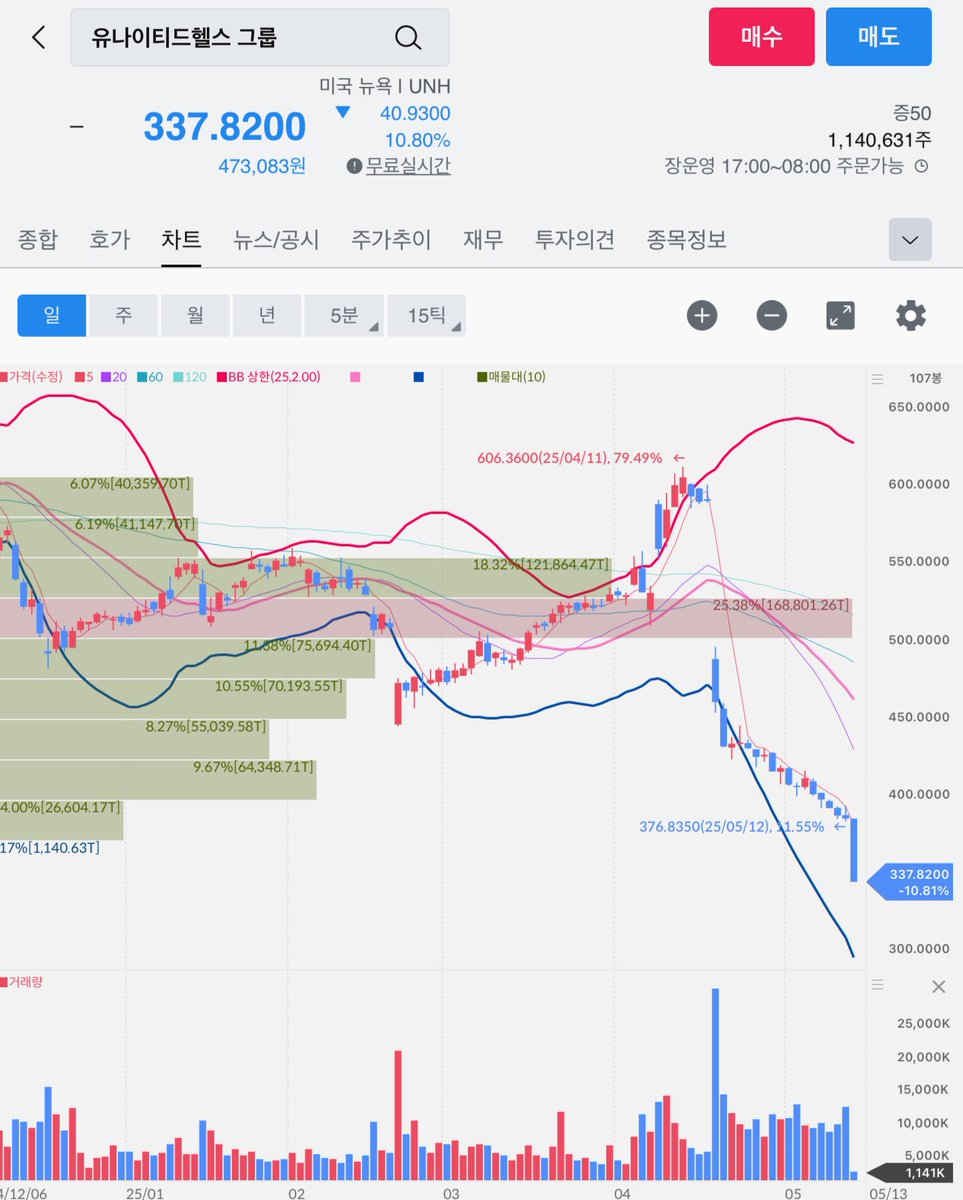The image size is (963, 1200).
Task: Open the 투자의견 tab
Action: (x=575, y=240)
